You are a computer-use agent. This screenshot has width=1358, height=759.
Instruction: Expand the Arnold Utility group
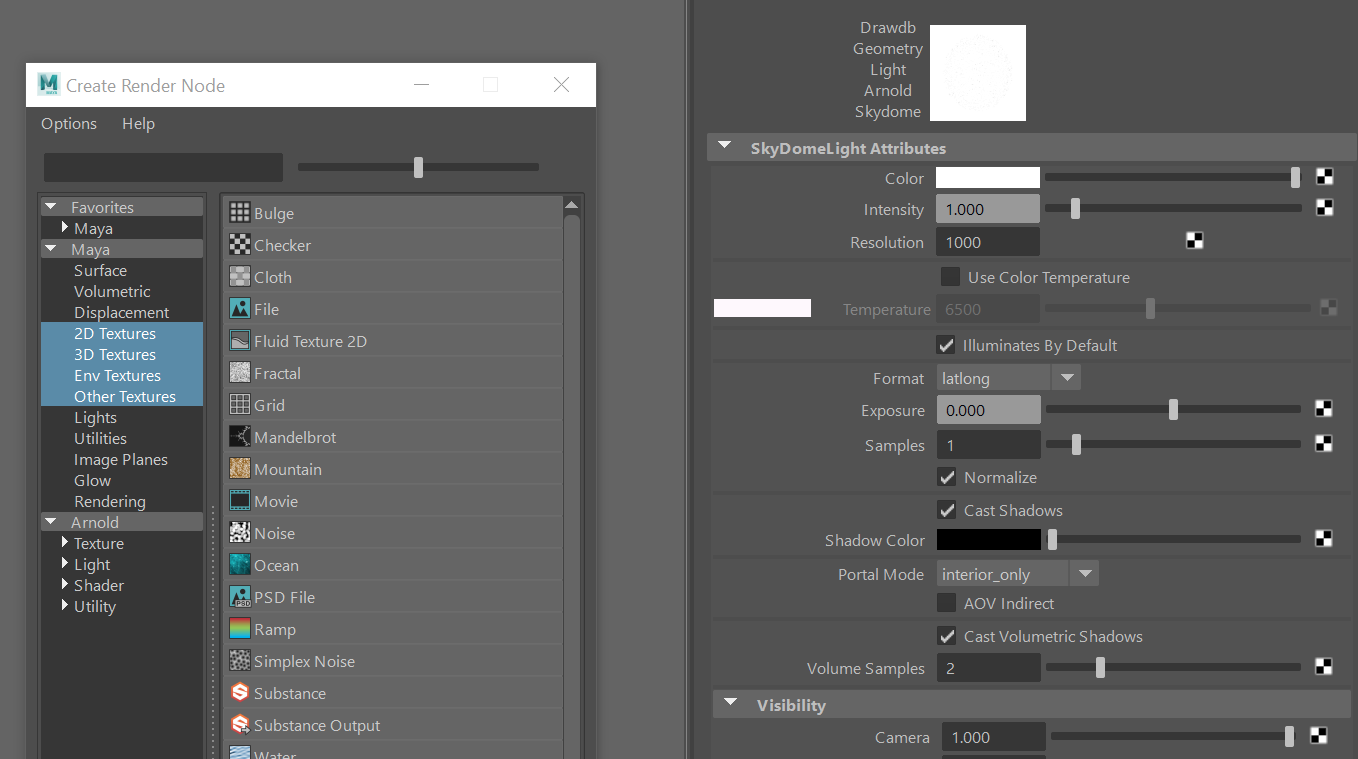point(65,606)
